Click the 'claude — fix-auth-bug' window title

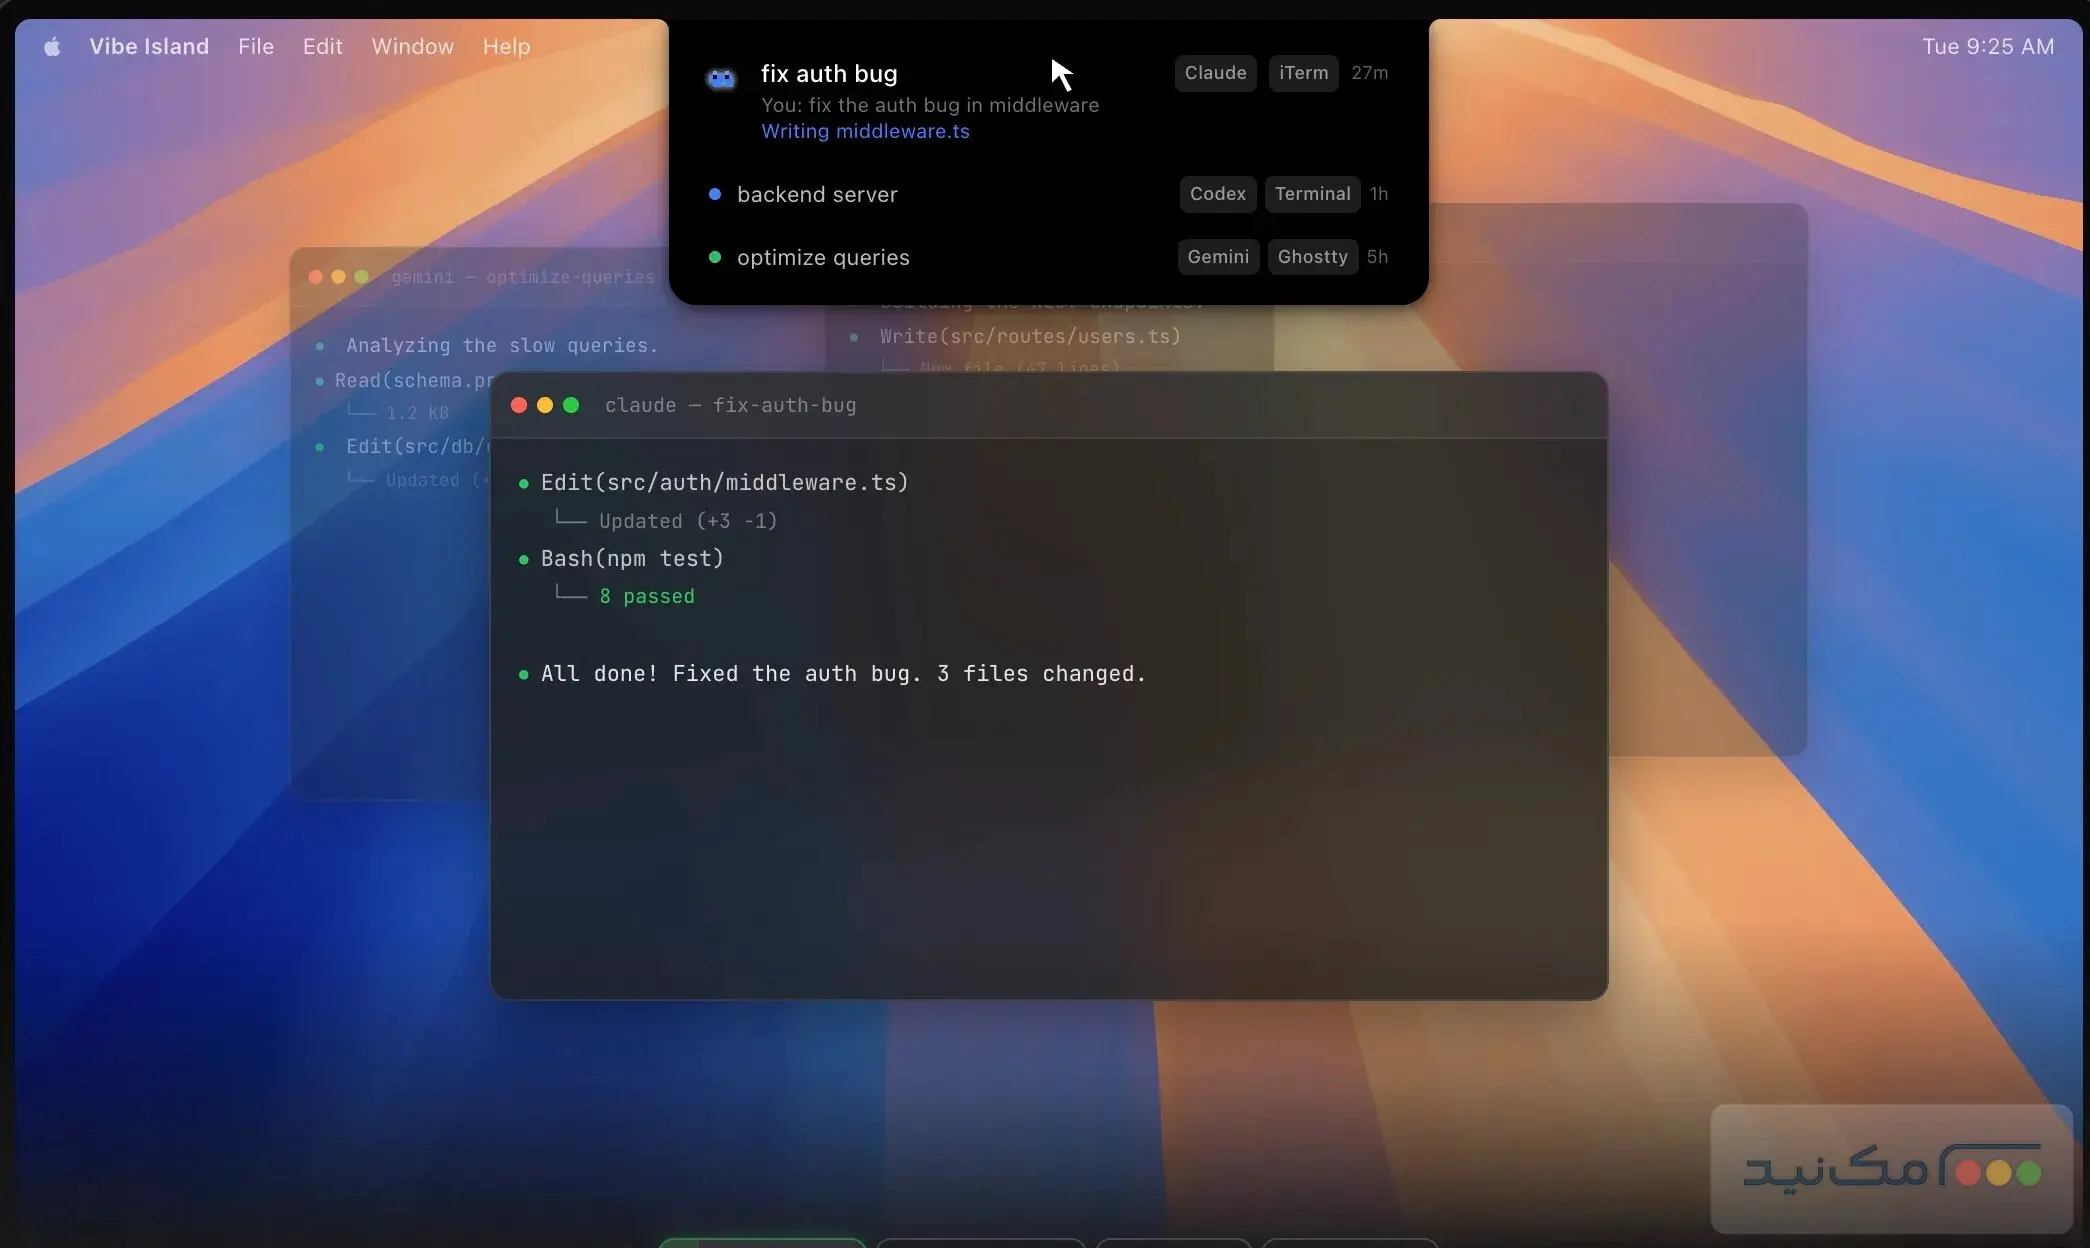pos(730,405)
